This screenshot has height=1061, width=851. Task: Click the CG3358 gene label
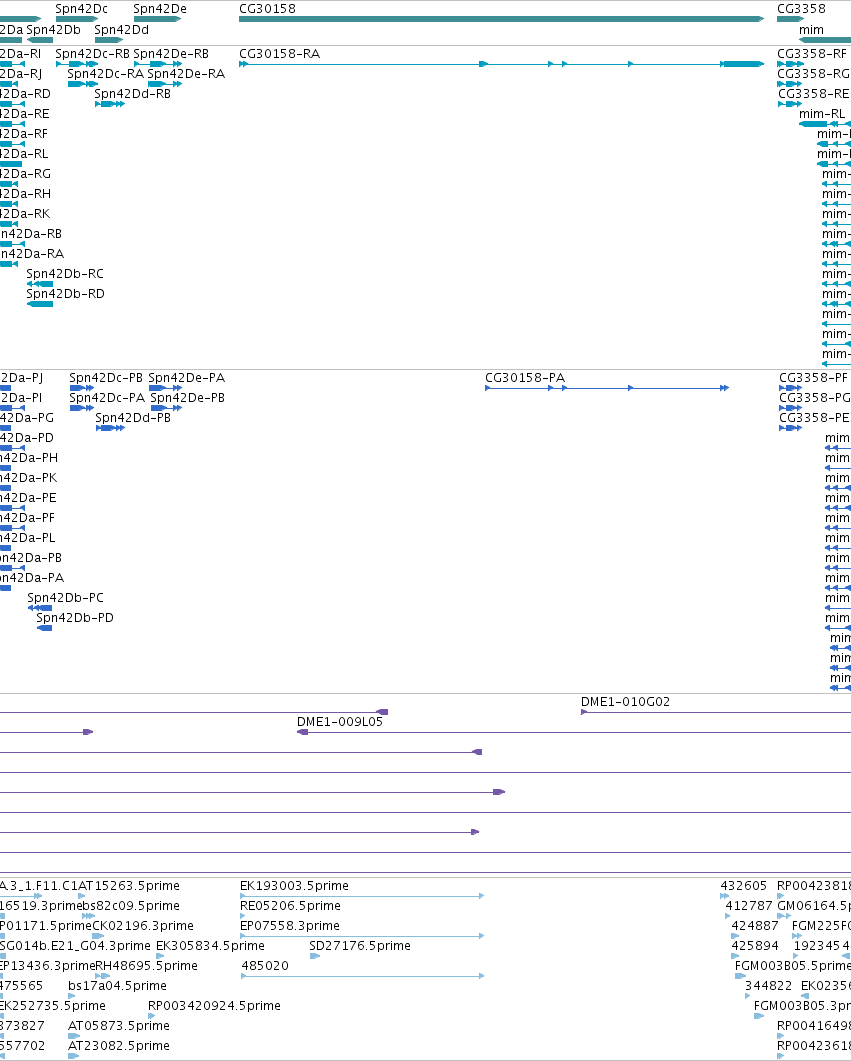801,9
